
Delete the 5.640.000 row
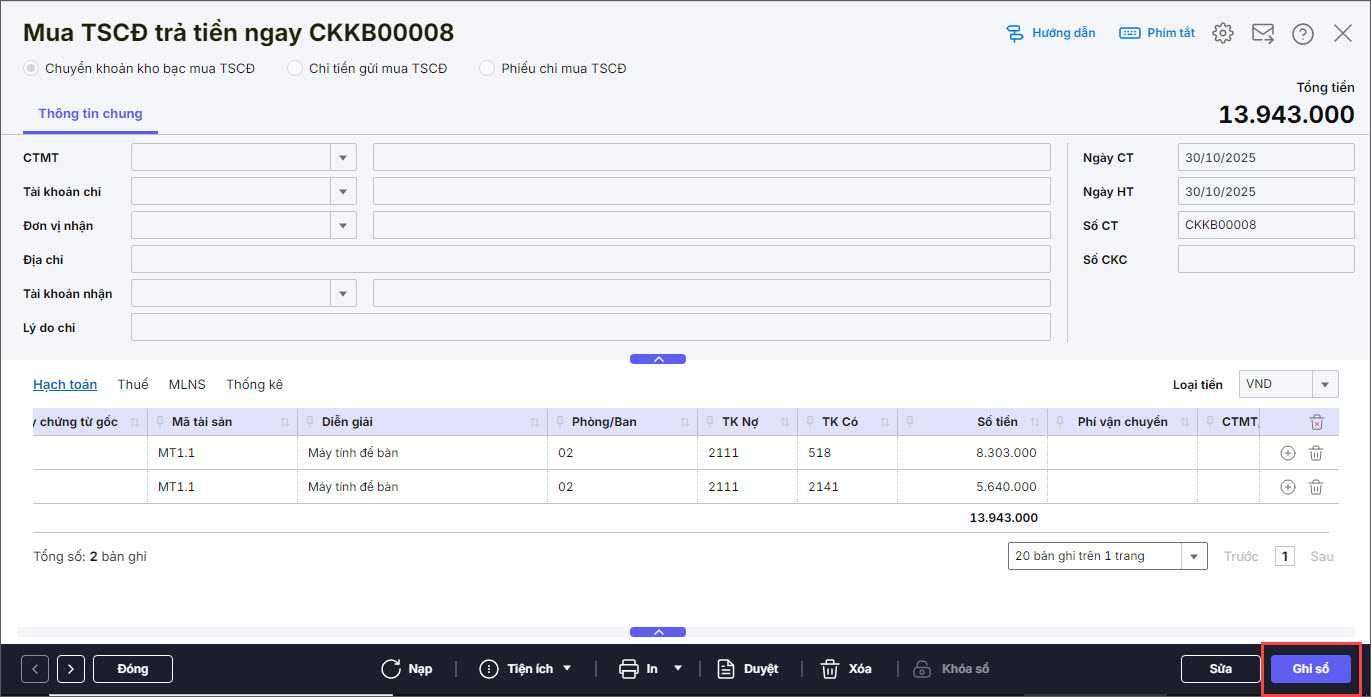point(1316,487)
